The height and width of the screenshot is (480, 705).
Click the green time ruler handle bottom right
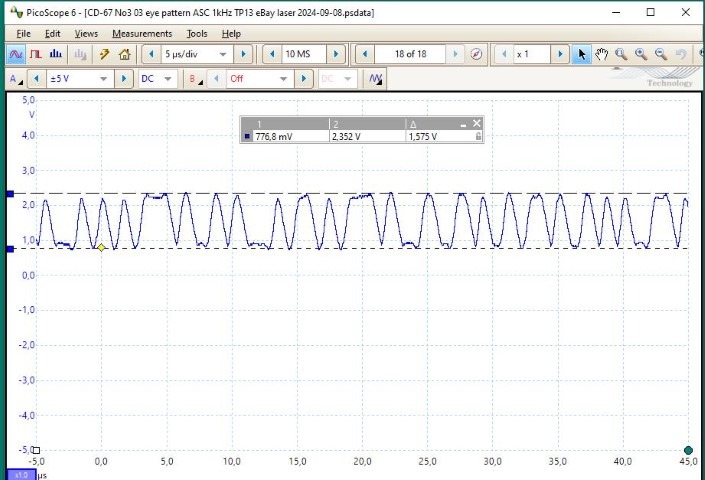[688, 450]
